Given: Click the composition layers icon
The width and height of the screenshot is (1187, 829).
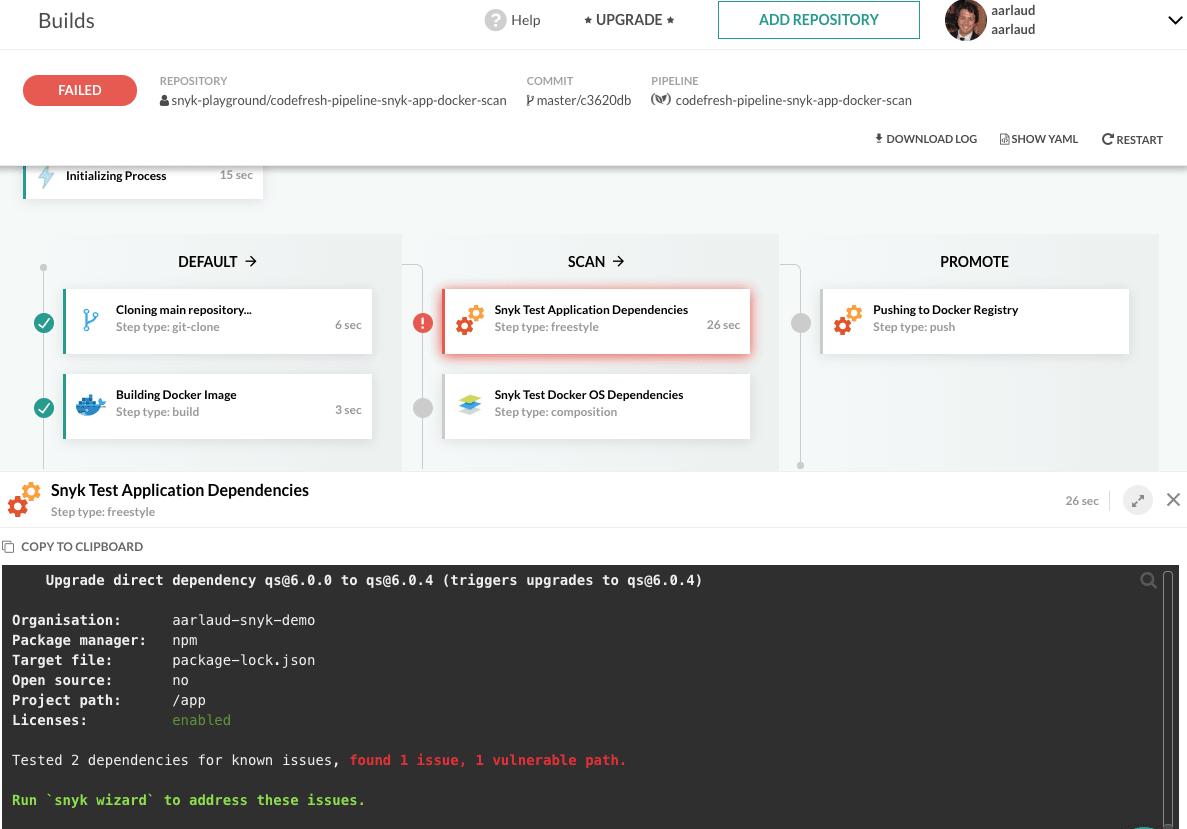Looking at the screenshot, I should tap(470, 405).
